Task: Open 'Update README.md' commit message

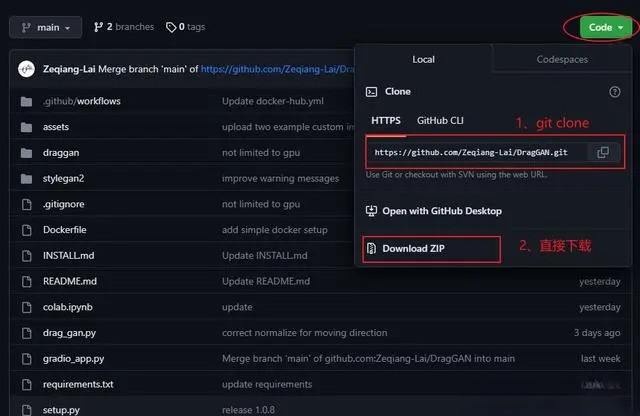Action: point(266,281)
